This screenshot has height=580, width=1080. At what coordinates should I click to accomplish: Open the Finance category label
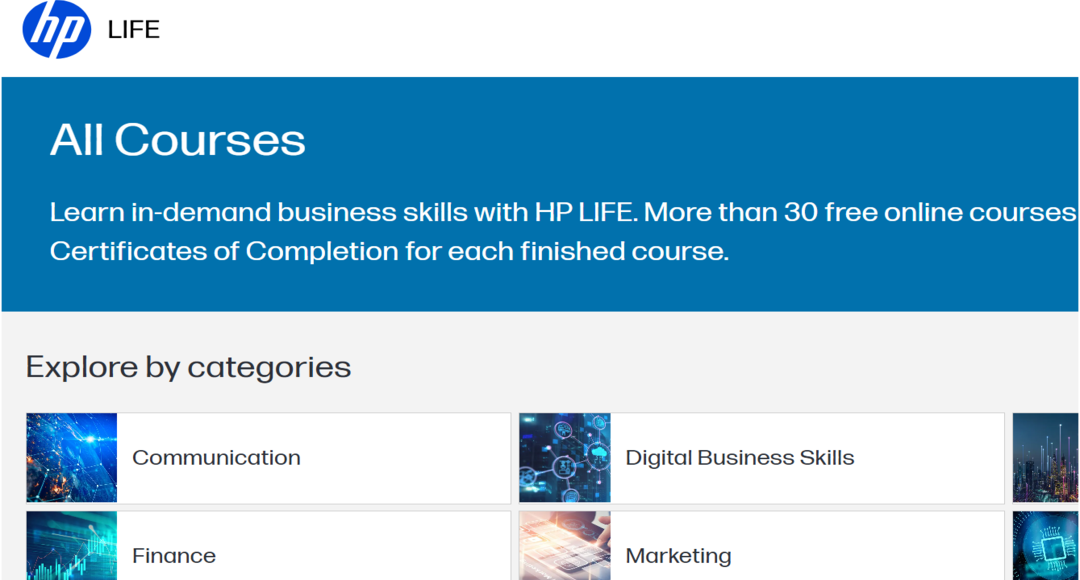pos(174,555)
